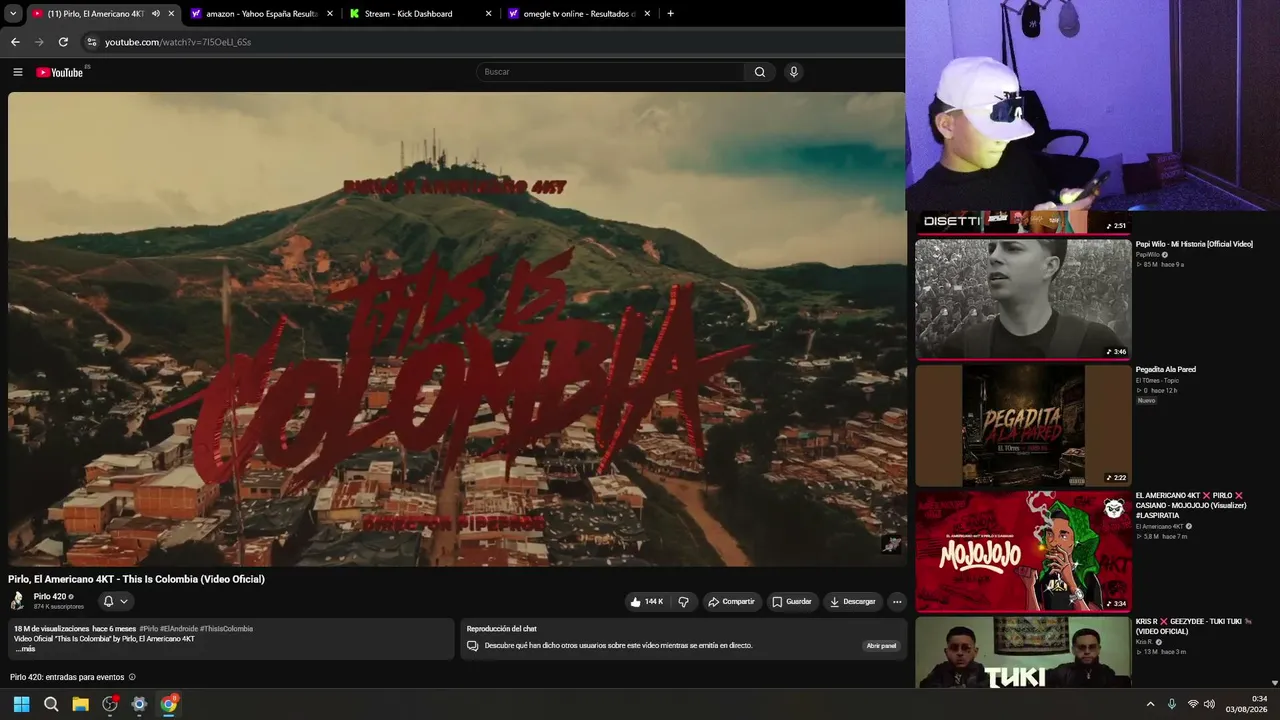This screenshot has height=720, width=1280.
Task: View site information icon beside the URL
Action: tap(91, 42)
